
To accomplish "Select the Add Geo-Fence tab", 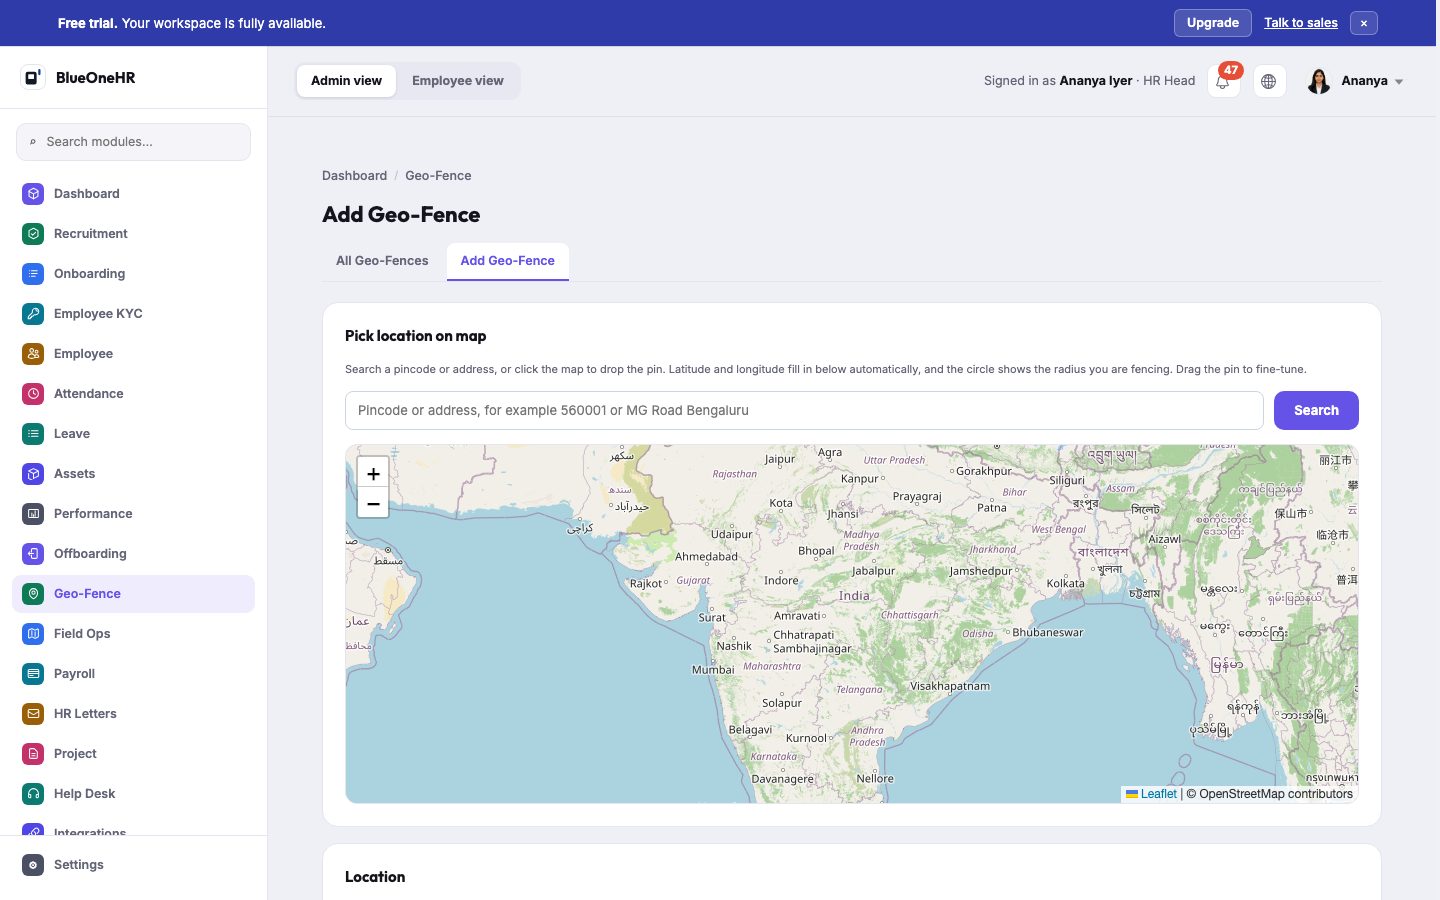I will tap(508, 261).
